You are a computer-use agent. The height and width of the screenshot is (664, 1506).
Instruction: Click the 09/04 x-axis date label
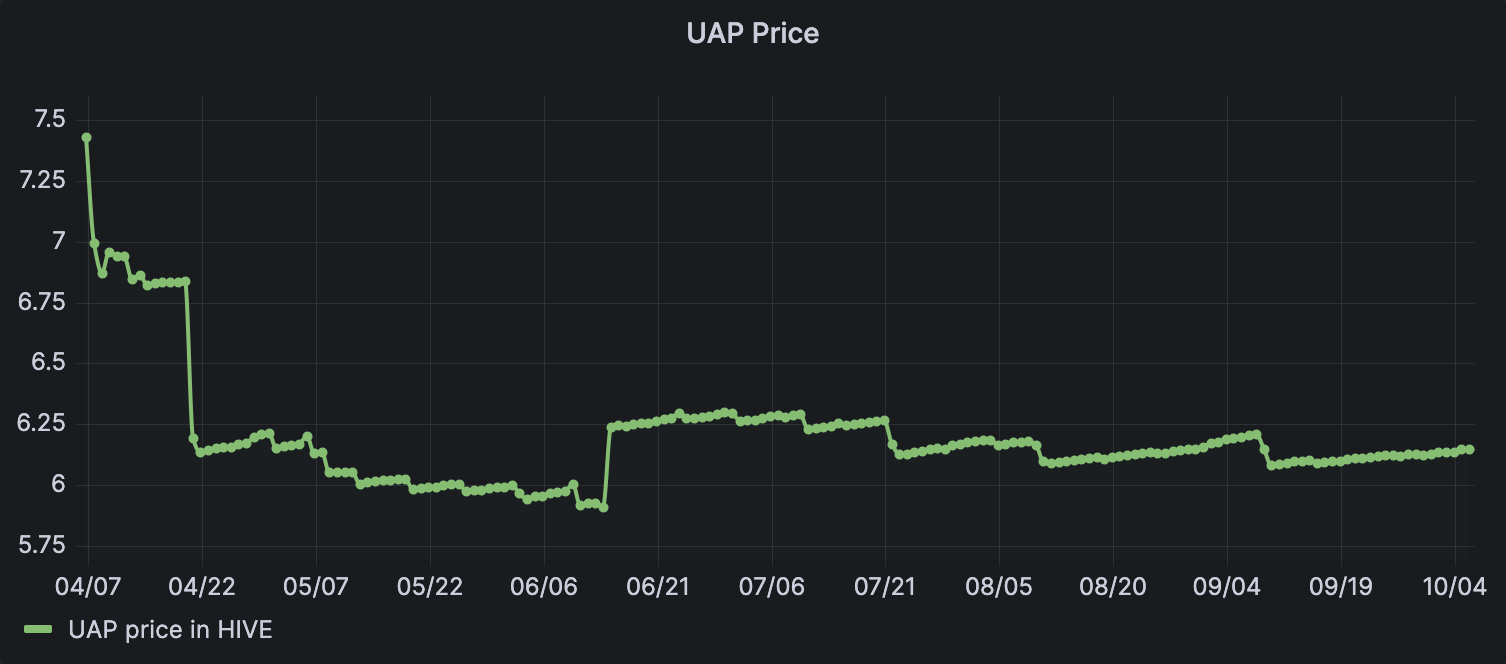1227,586
